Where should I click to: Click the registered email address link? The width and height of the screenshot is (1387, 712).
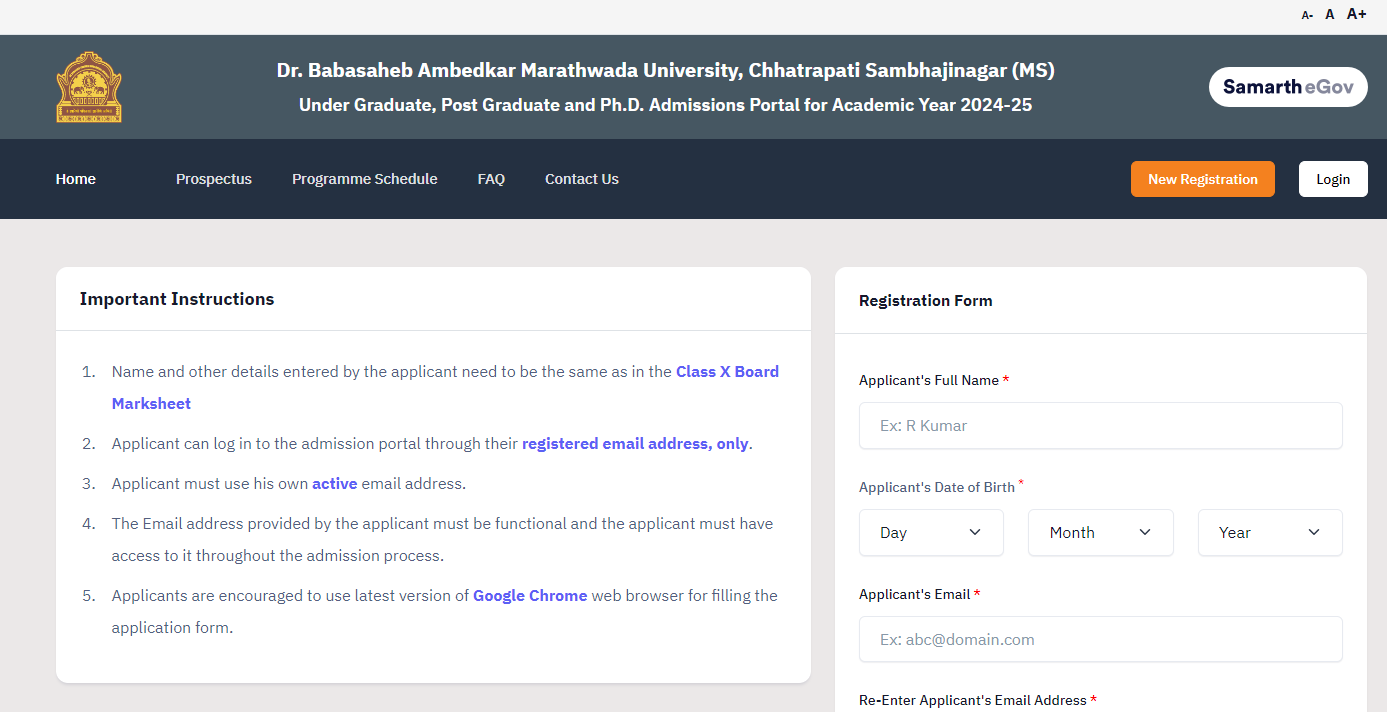[x=634, y=443]
